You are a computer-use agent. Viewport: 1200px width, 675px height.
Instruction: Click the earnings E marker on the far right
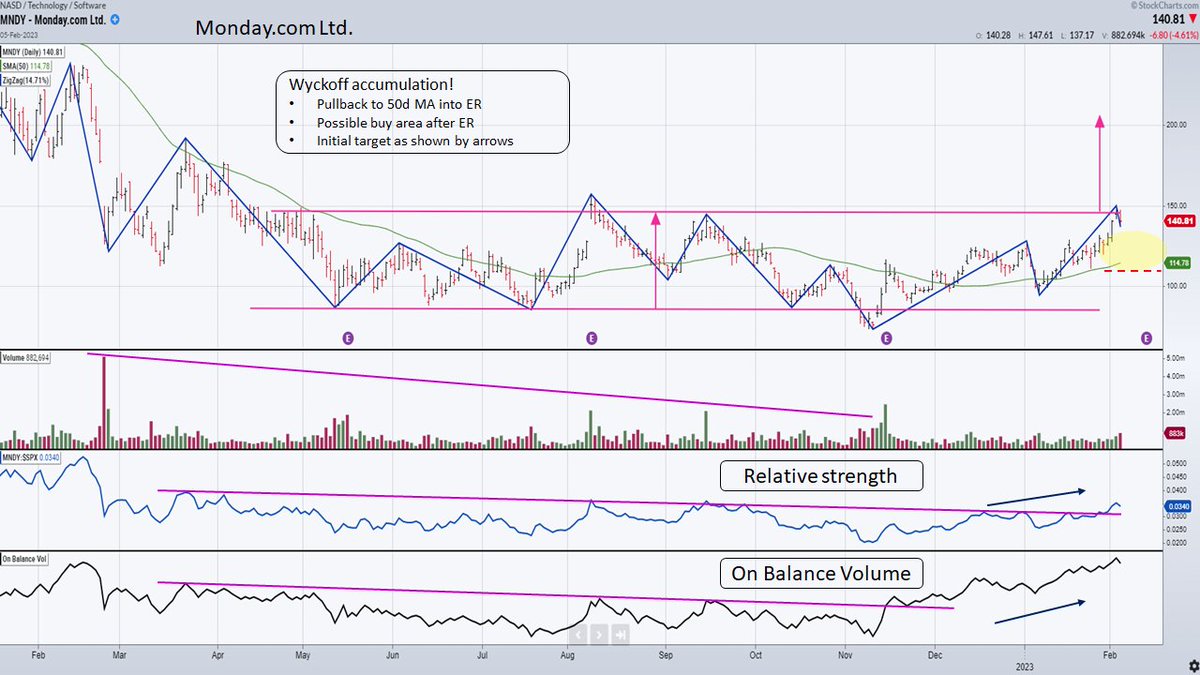click(1145, 339)
